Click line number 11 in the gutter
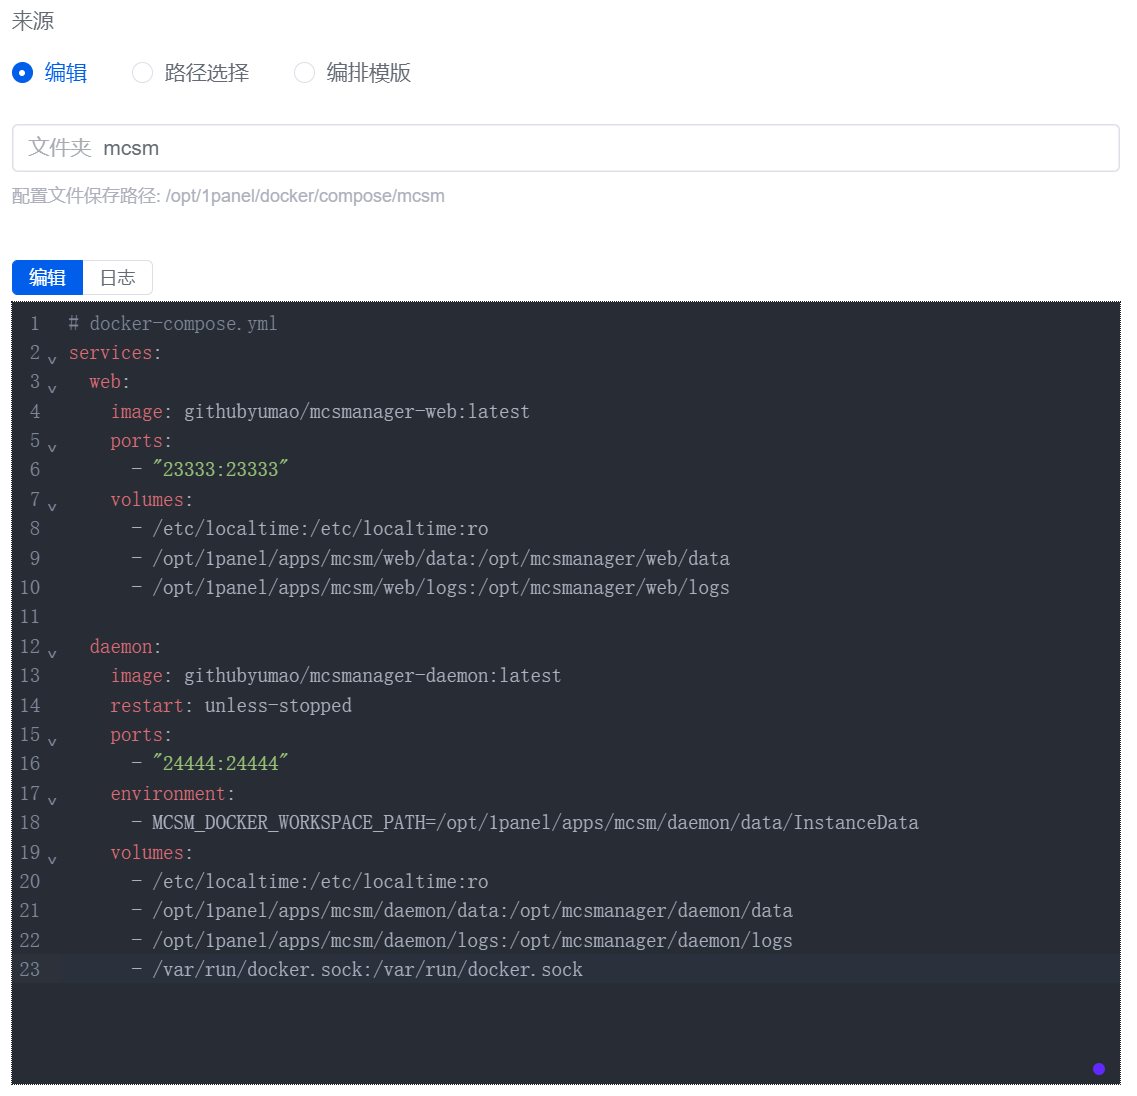The image size is (1137, 1096). [x=30, y=617]
